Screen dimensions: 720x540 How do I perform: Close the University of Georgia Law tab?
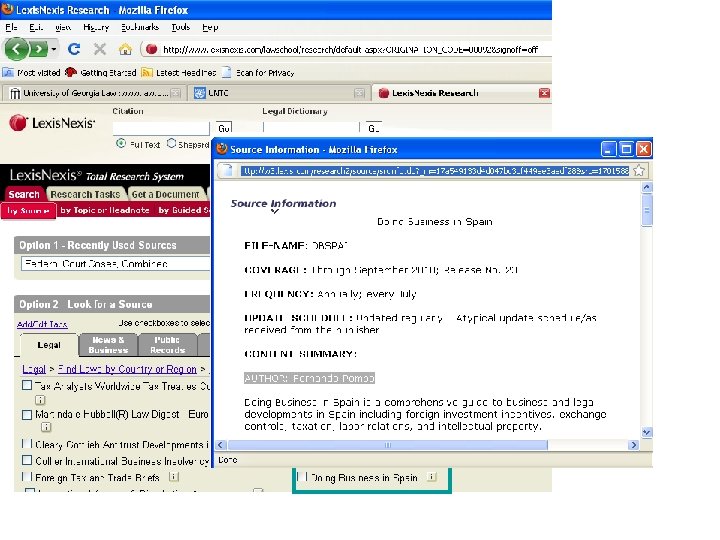coord(175,93)
